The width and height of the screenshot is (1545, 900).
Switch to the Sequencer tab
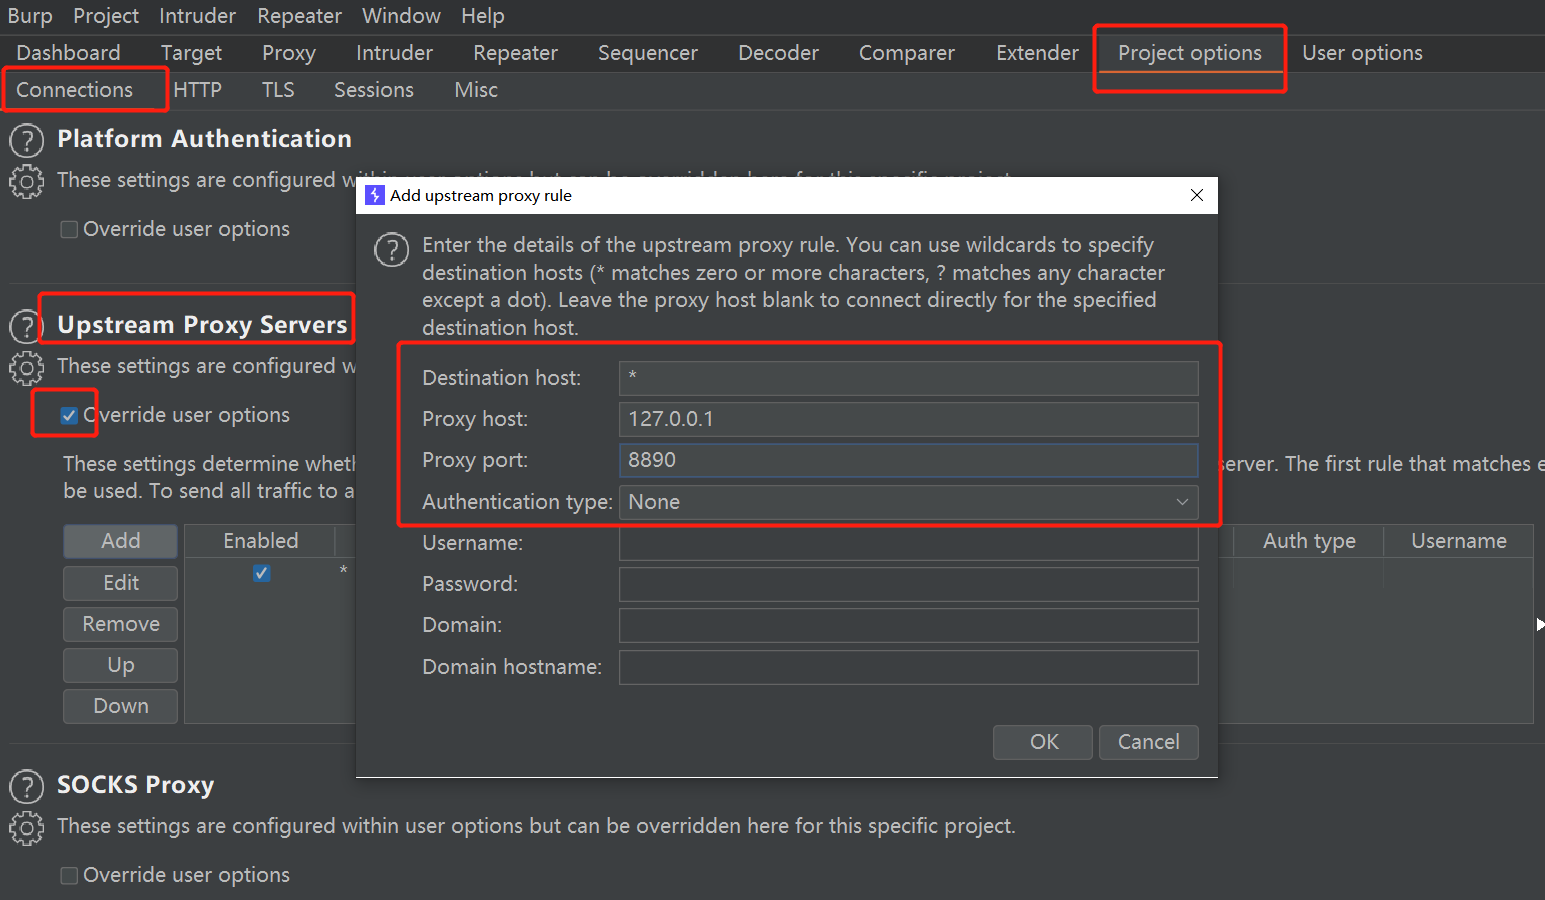click(648, 53)
